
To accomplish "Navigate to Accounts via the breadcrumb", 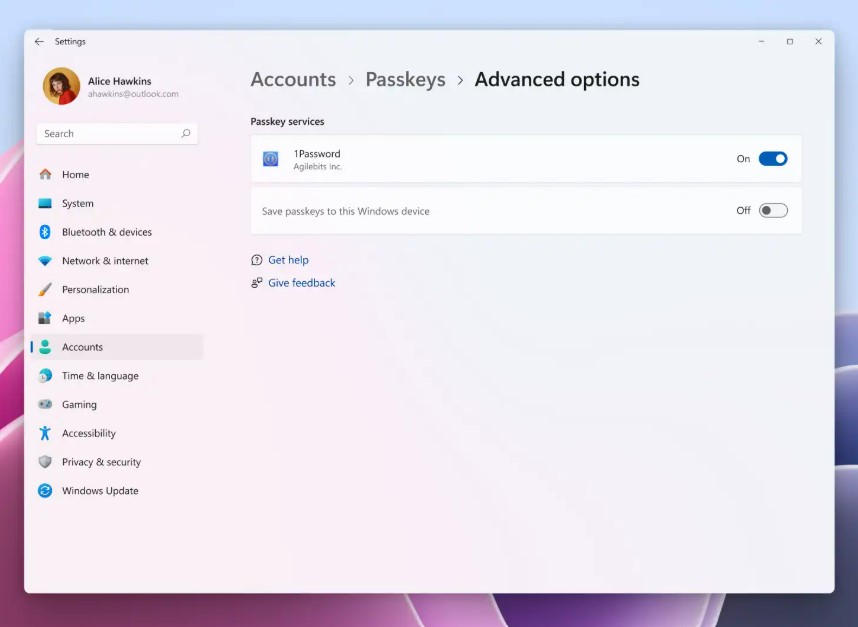I will click(293, 79).
